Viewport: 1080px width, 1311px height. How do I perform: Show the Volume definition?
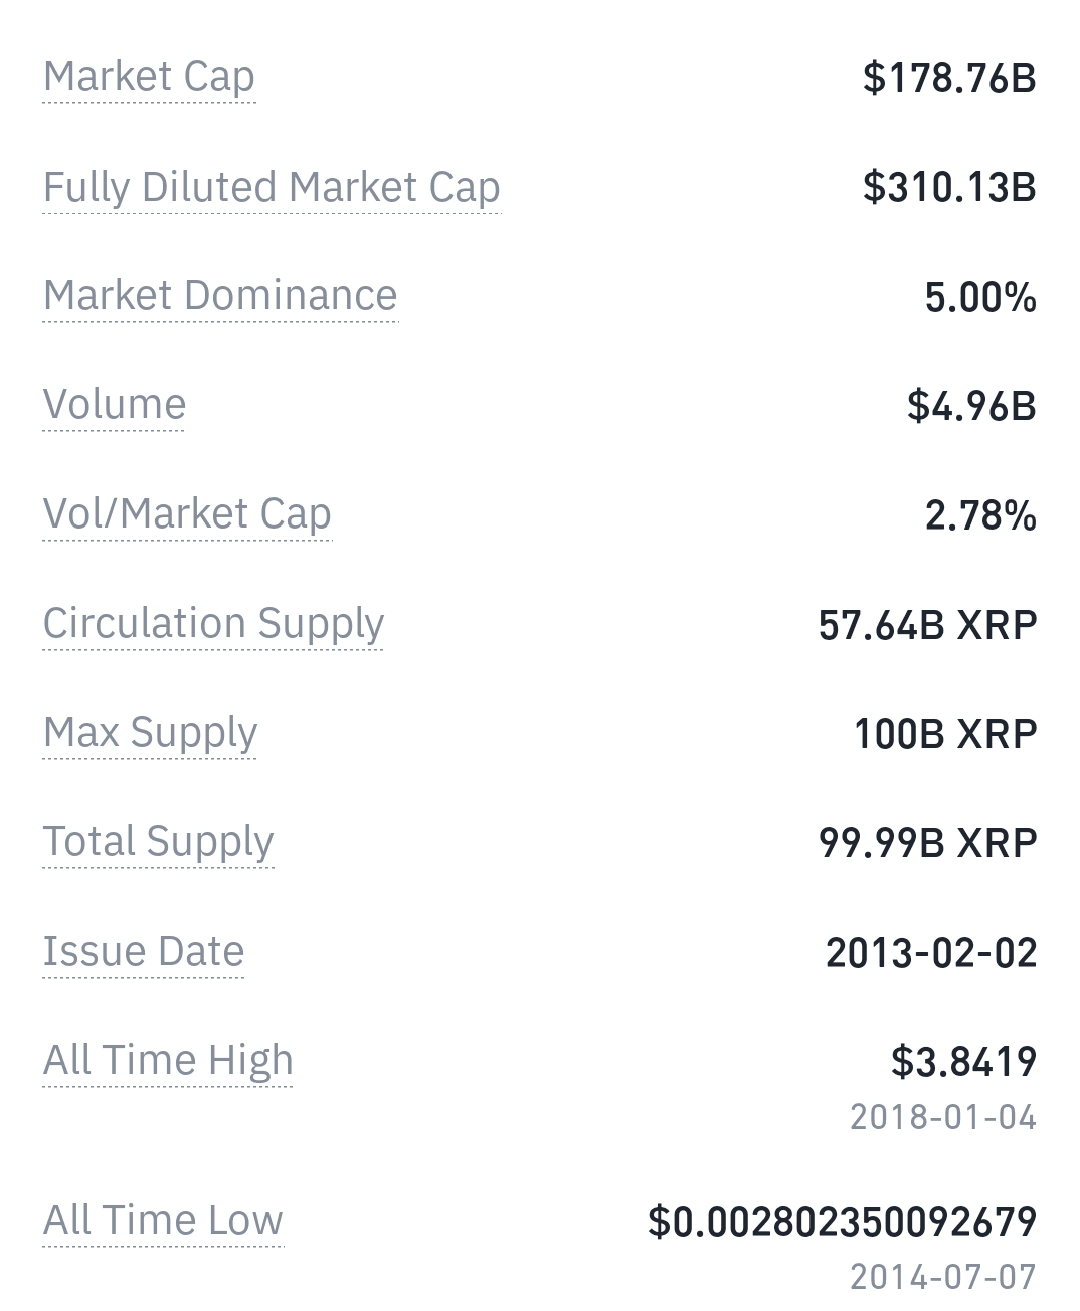114,405
